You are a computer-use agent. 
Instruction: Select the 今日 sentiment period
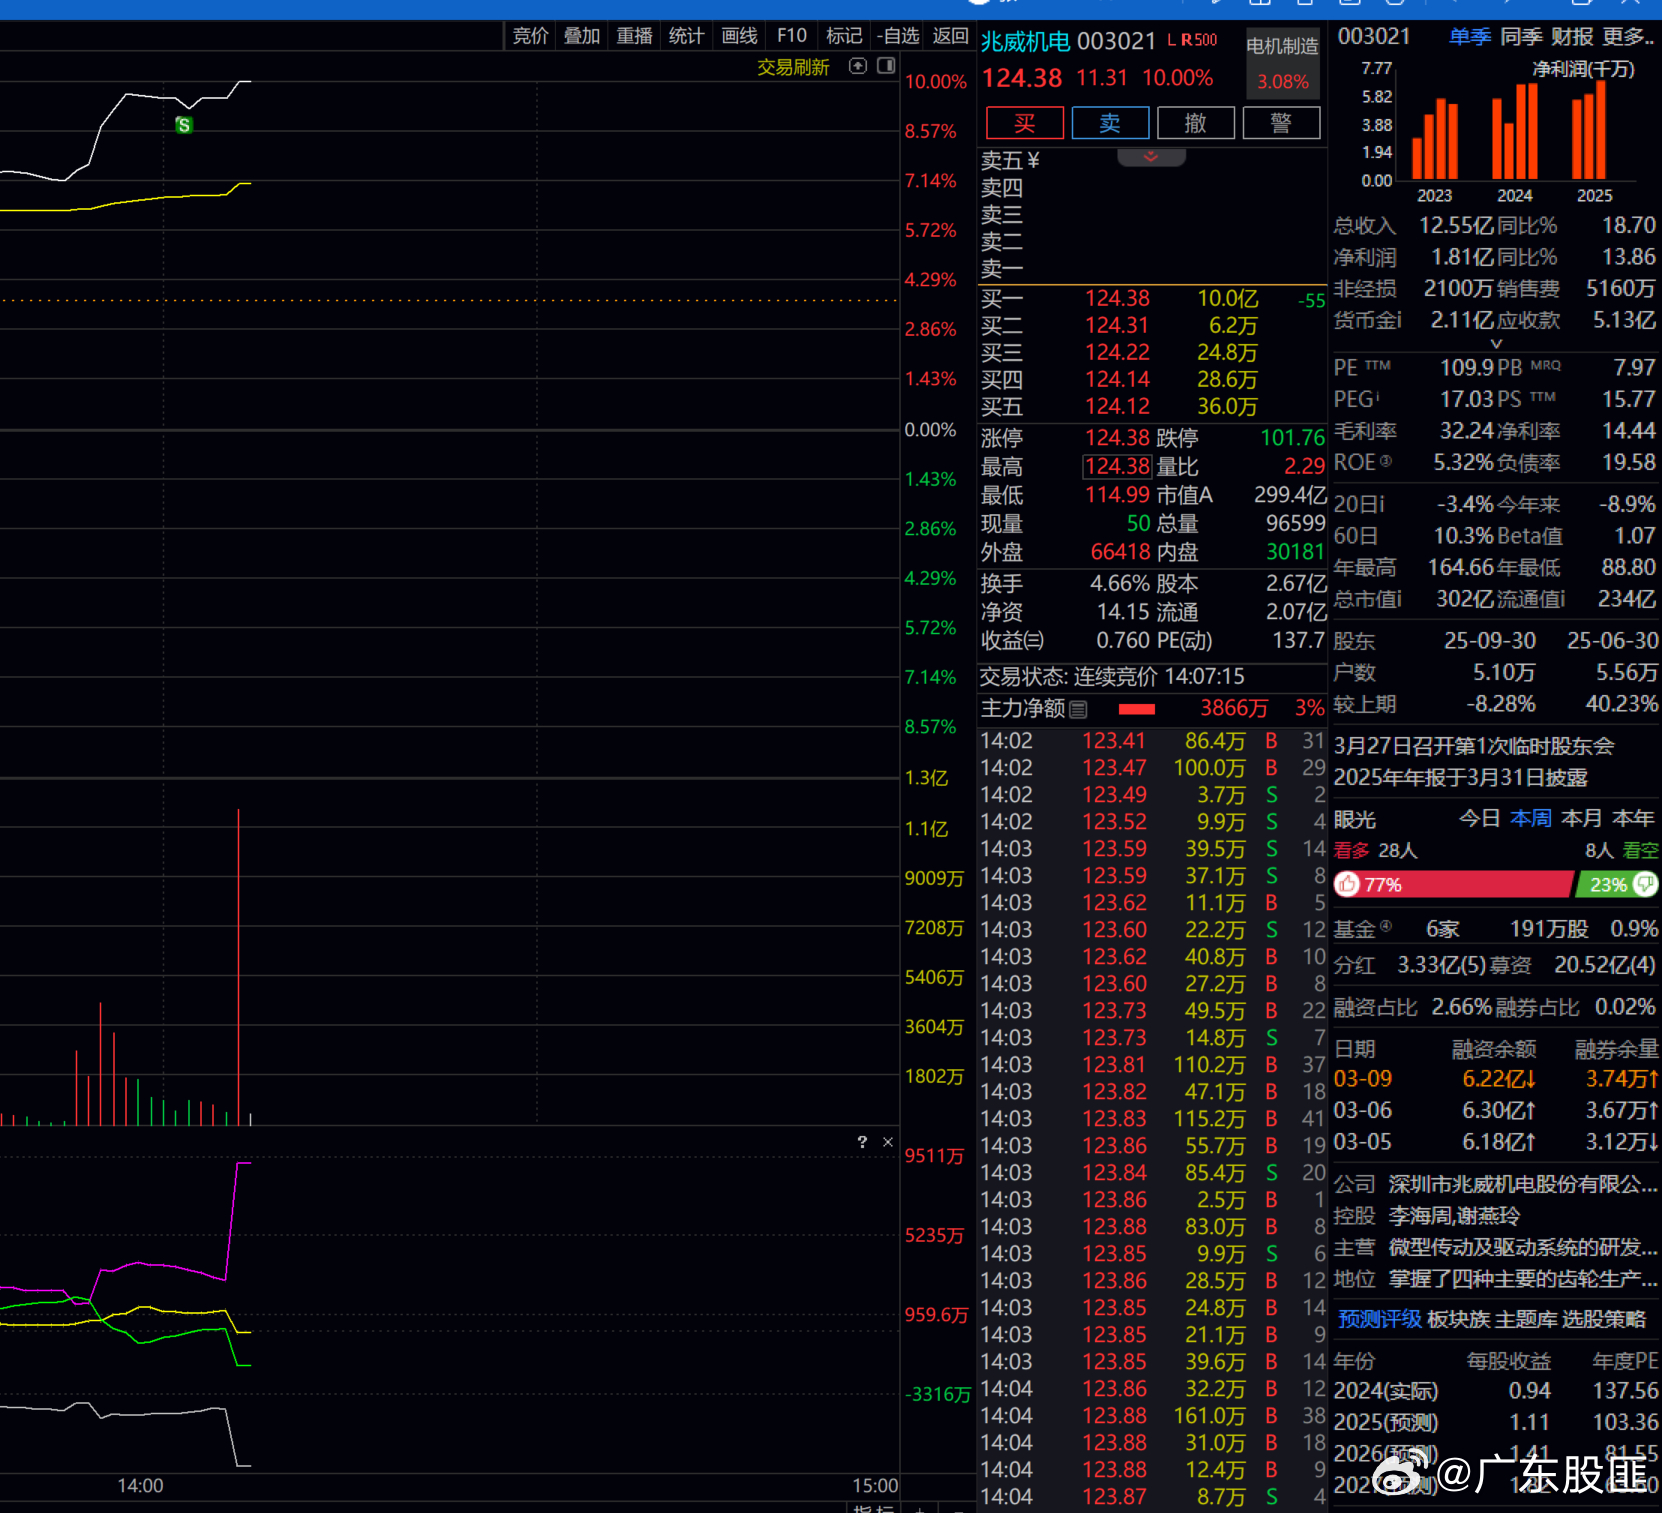click(x=1479, y=819)
